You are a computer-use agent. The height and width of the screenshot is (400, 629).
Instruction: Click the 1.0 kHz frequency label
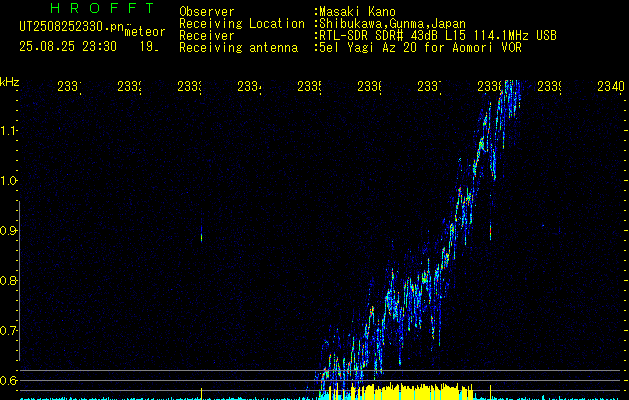[x=8, y=181]
